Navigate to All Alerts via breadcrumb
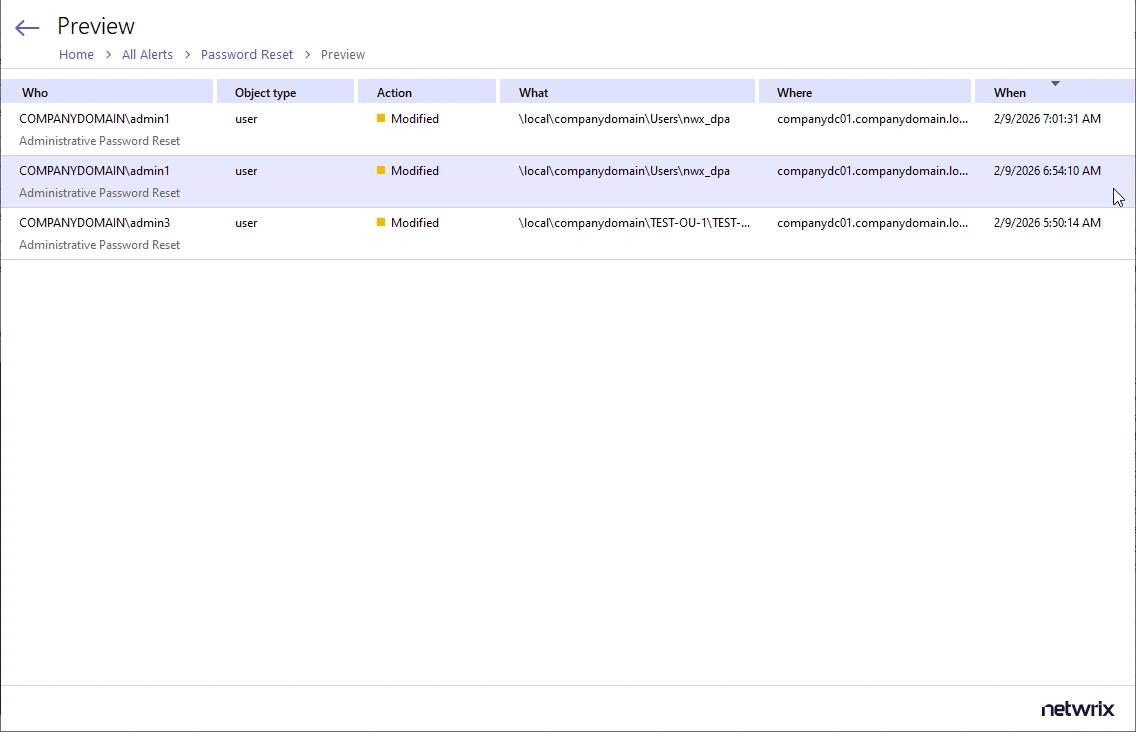The height and width of the screenshot is (732, 1136). (147, 55)
